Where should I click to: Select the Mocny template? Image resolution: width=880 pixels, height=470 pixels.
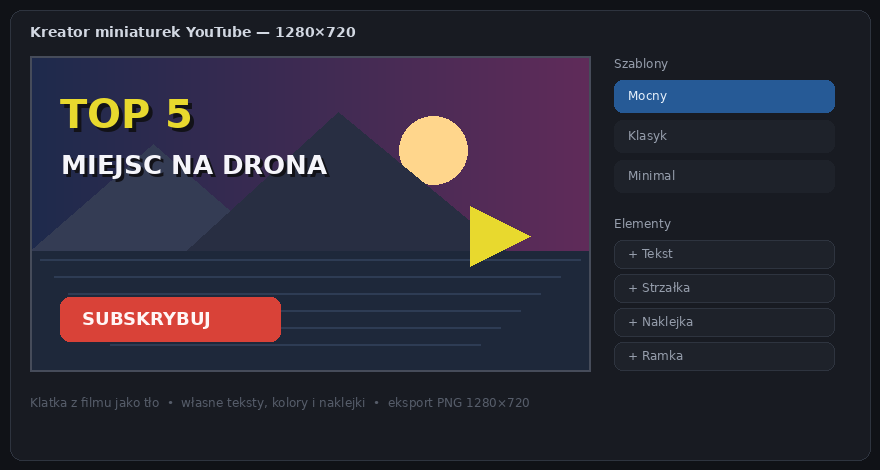[724, 96]
